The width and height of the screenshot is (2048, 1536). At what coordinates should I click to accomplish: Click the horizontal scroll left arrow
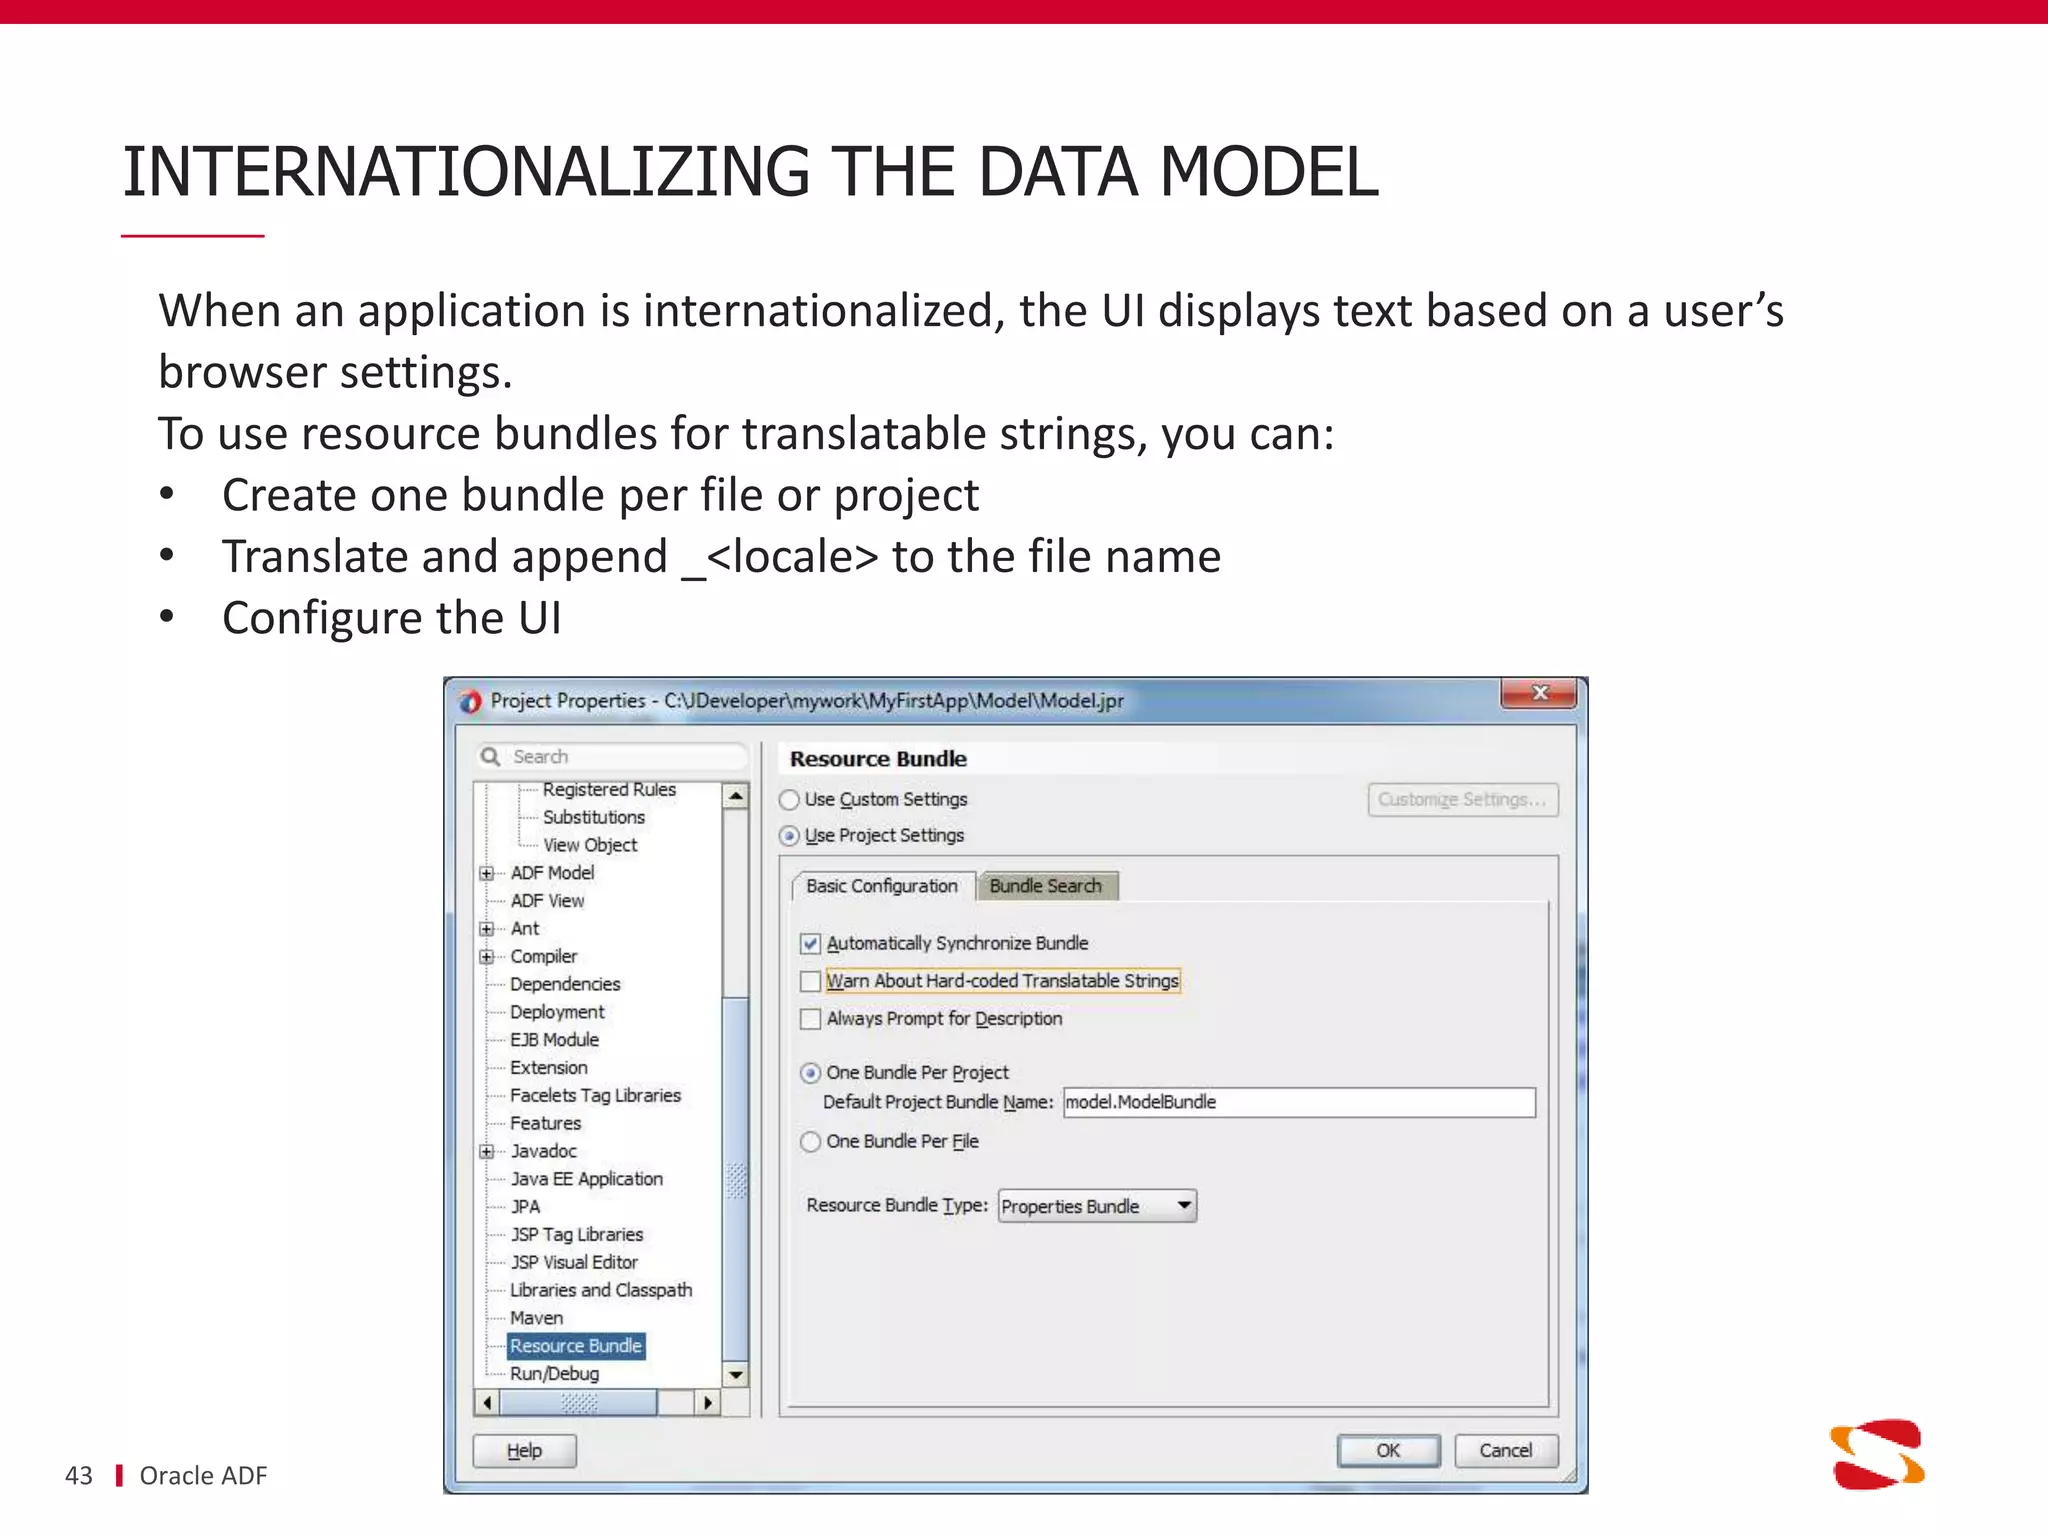coord(487,1403)
